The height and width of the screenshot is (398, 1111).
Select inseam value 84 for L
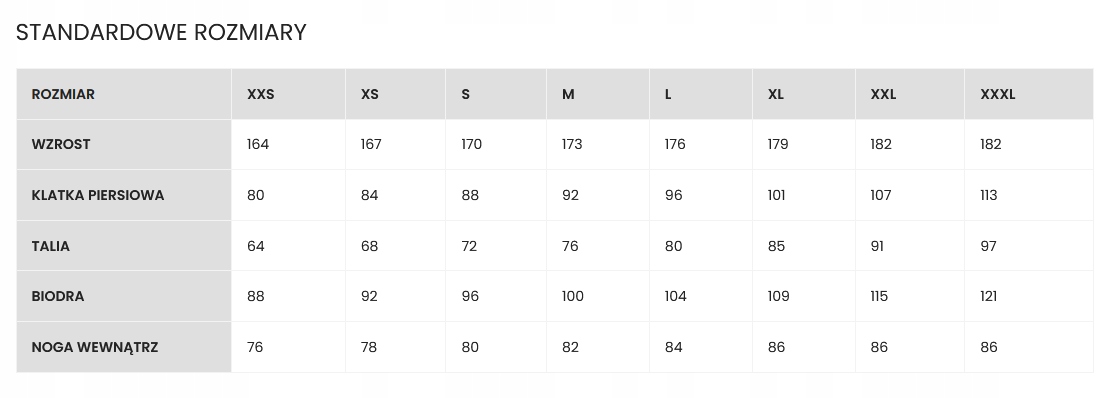(x=674, y=348)
